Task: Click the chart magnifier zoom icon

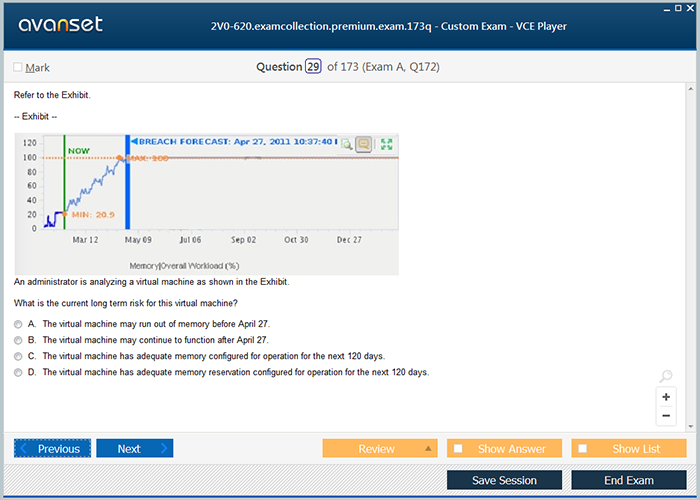Action: (347, 144)
